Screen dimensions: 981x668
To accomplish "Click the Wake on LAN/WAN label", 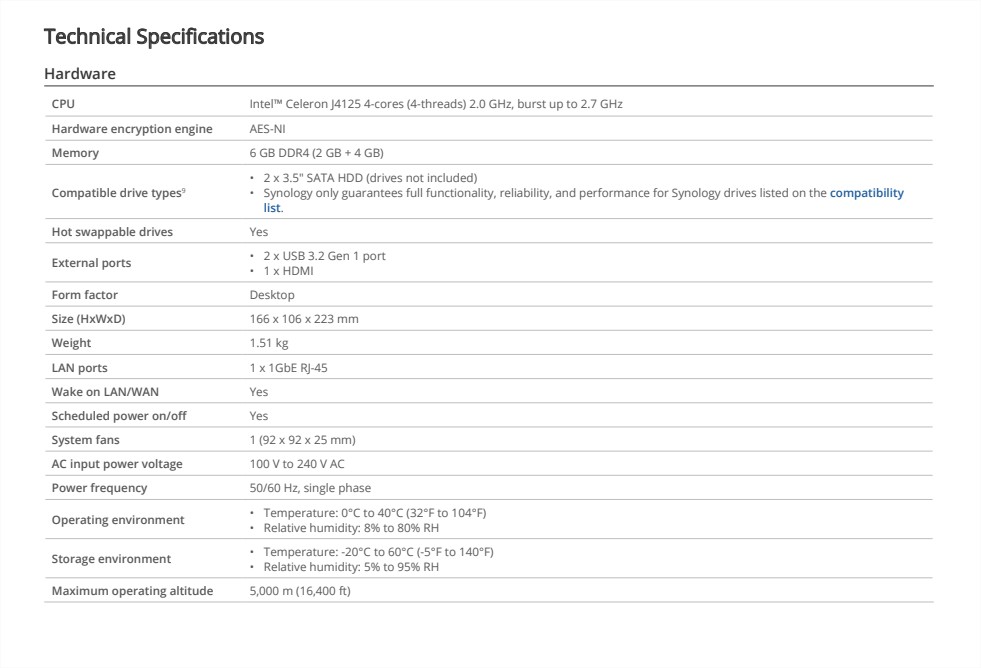I will pyautogui.click(x=105, y=392).
